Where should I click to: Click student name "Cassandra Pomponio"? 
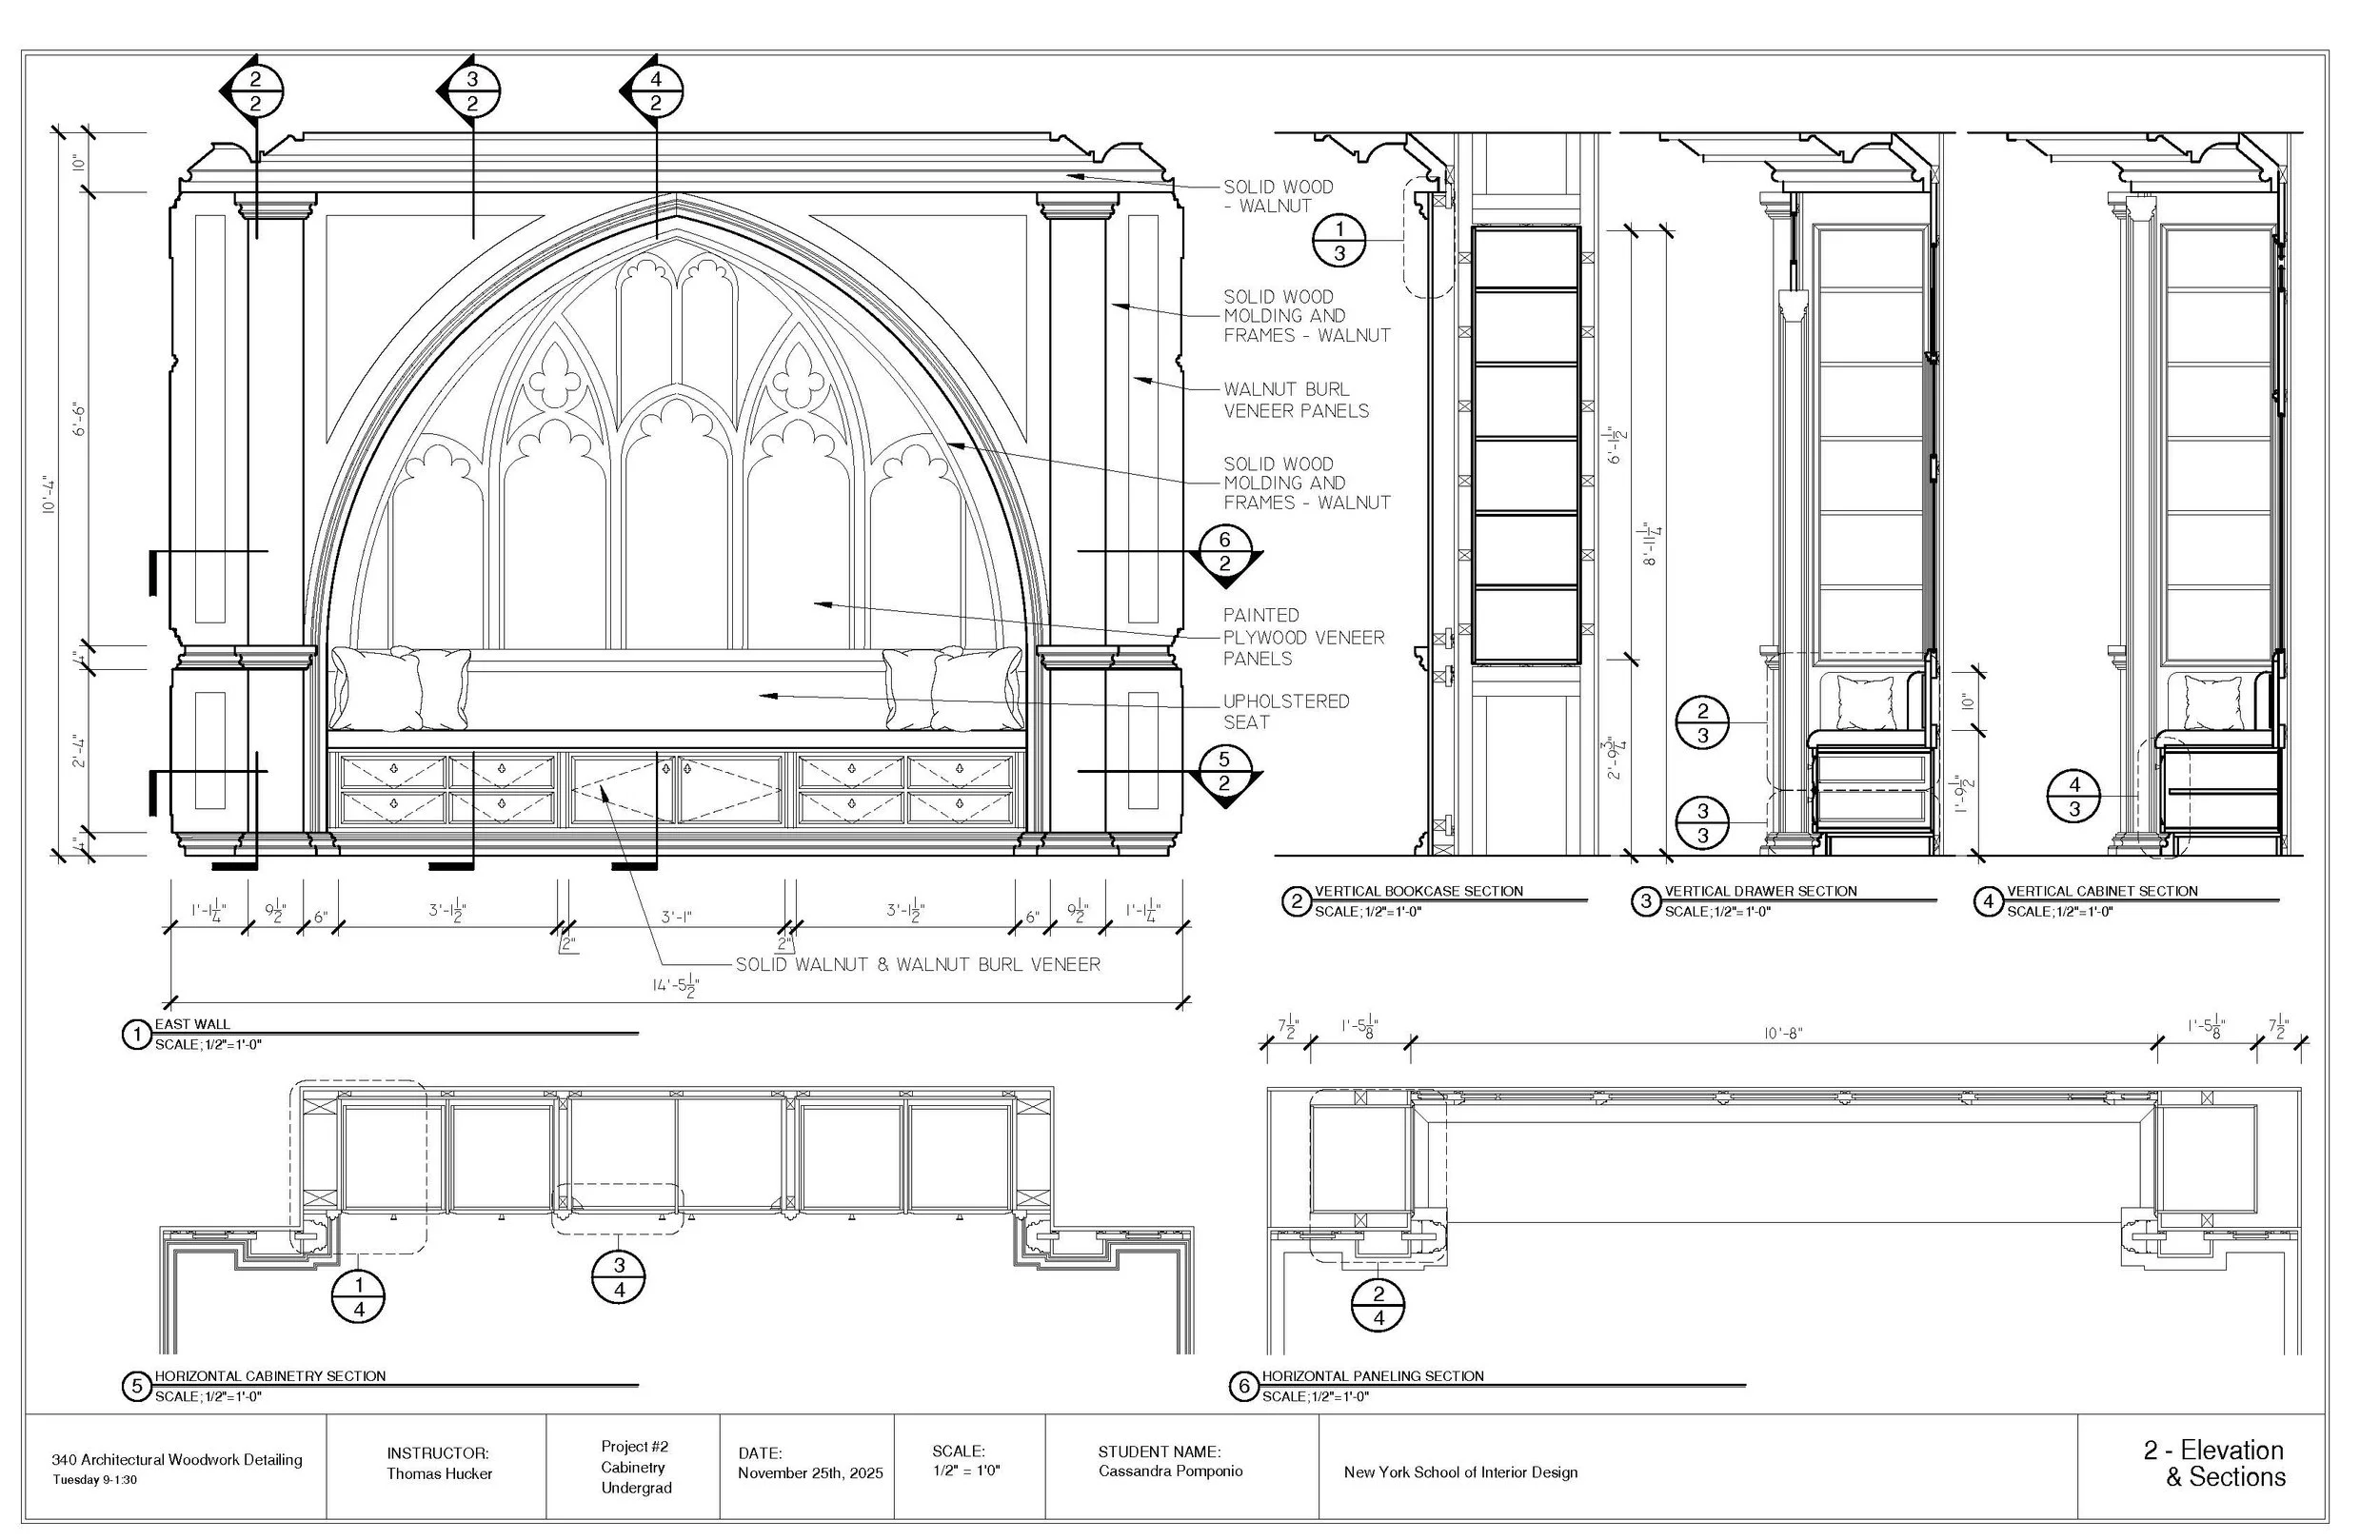pos(1170,1471)
